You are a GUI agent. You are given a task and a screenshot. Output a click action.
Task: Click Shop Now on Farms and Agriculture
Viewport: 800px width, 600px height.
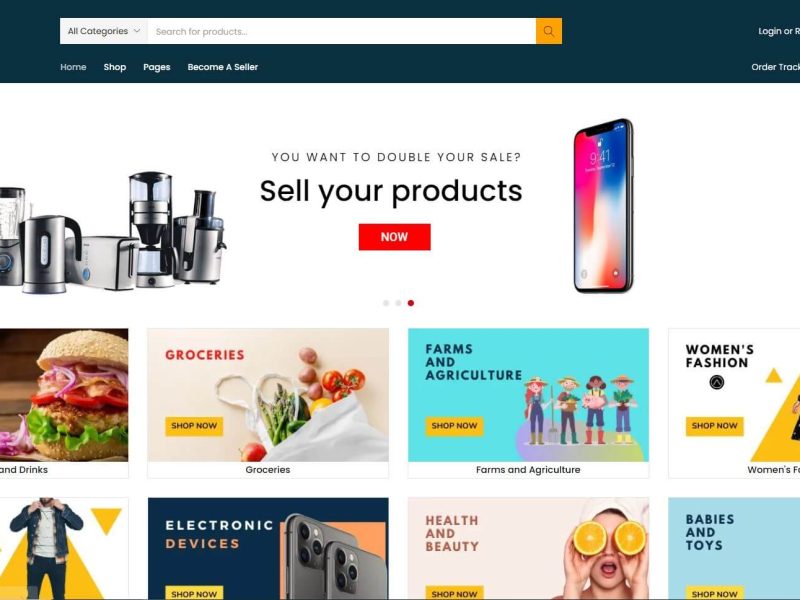click(x=454, y=426)
